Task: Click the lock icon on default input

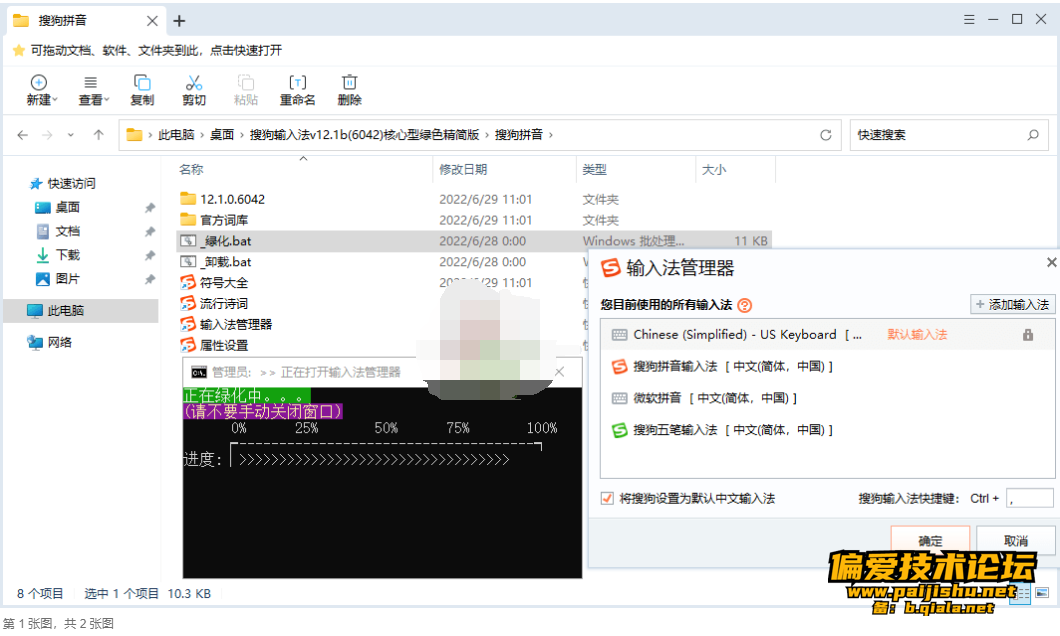Action: click(1028, 335)
